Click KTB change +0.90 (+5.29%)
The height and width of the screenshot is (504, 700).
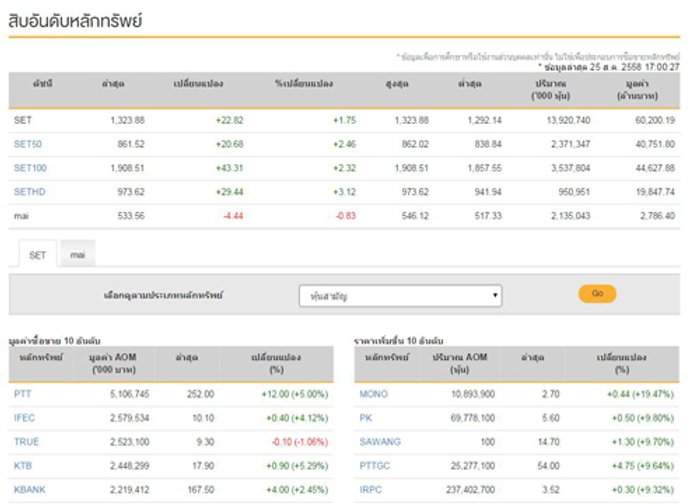tap(297, 466)
